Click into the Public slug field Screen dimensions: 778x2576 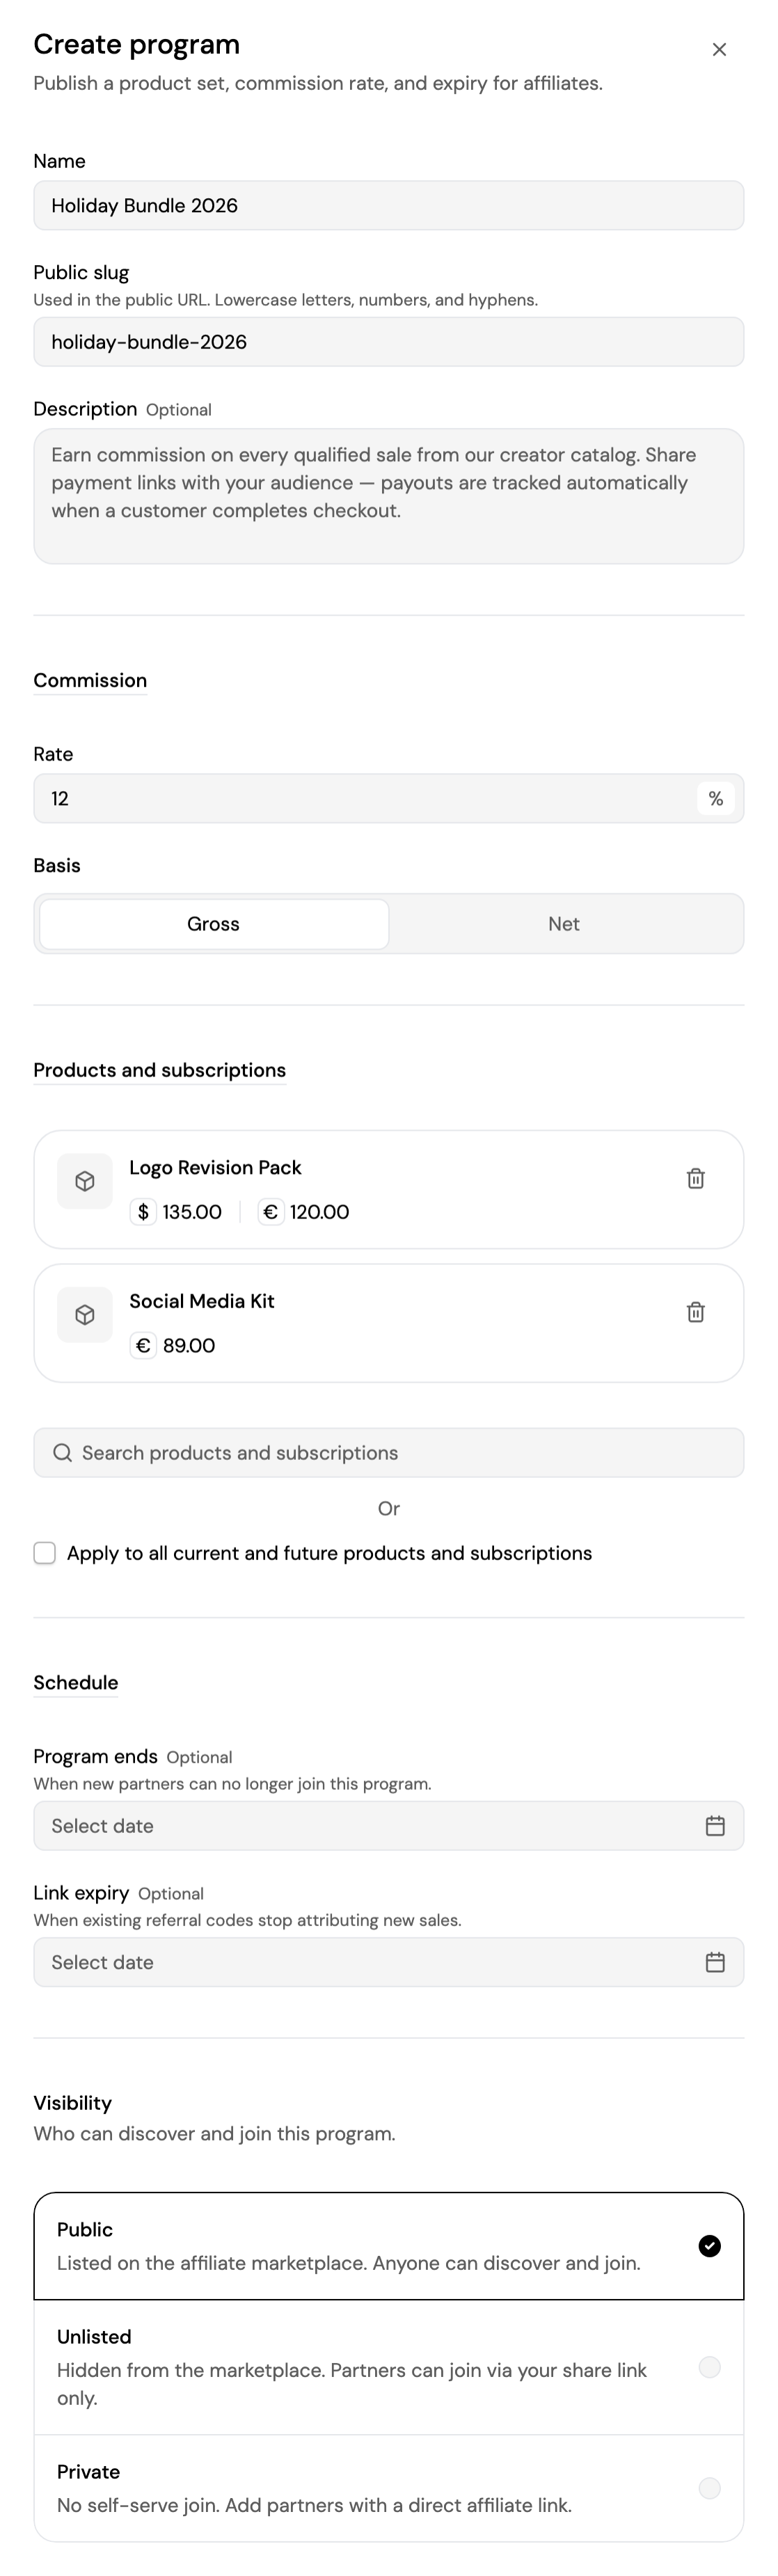tap(388, 341)
